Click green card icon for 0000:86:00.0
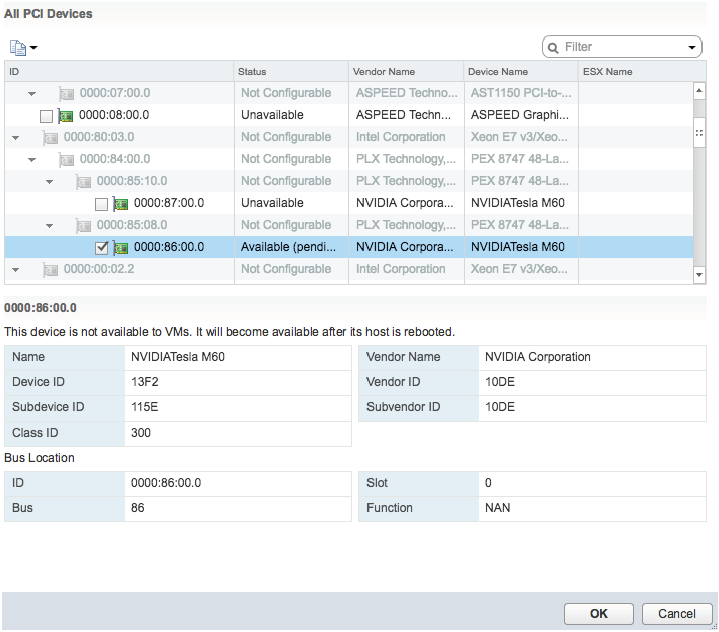The image size is (719, 632). 121,248
